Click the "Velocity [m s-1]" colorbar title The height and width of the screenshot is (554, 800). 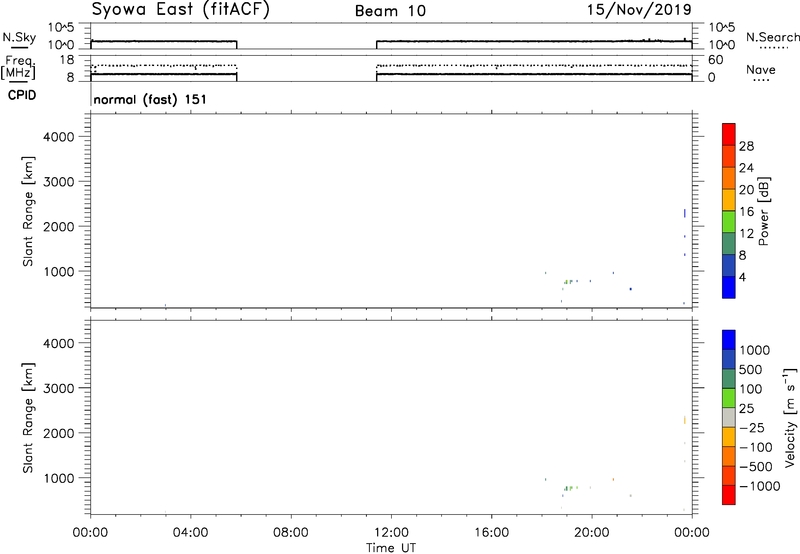[x=790, y=417]
